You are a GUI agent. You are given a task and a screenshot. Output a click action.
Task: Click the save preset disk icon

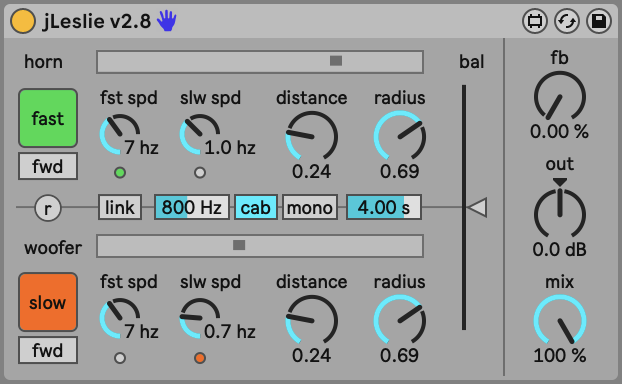599,21
